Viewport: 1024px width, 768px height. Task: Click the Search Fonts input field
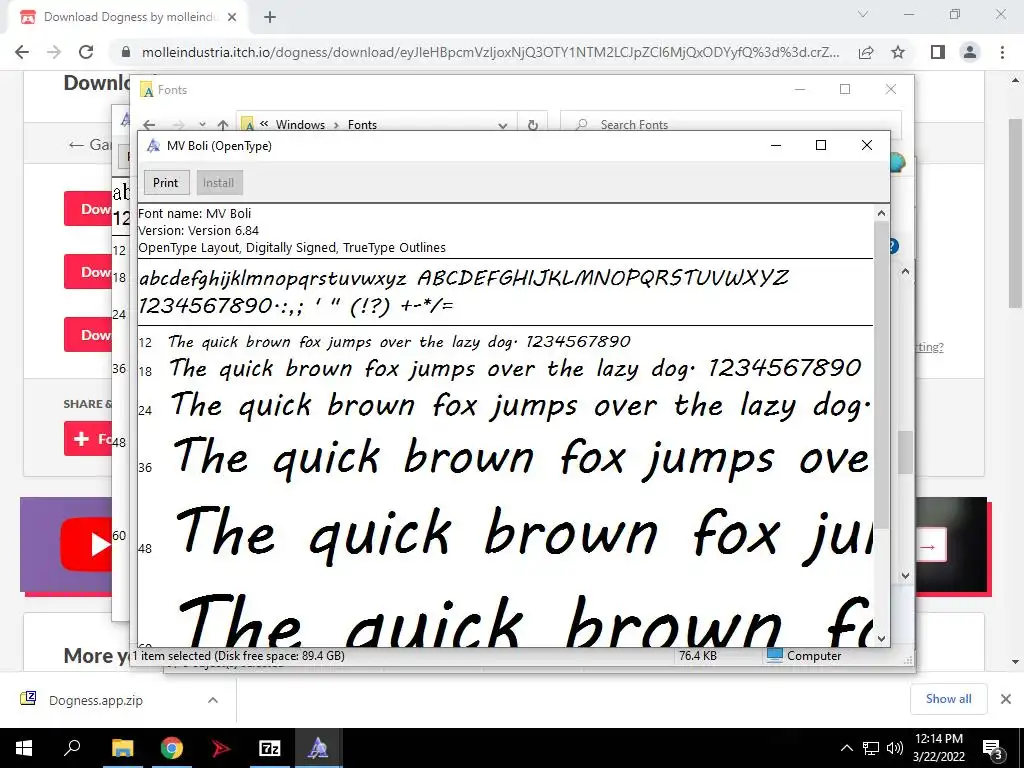coord(731,125)
